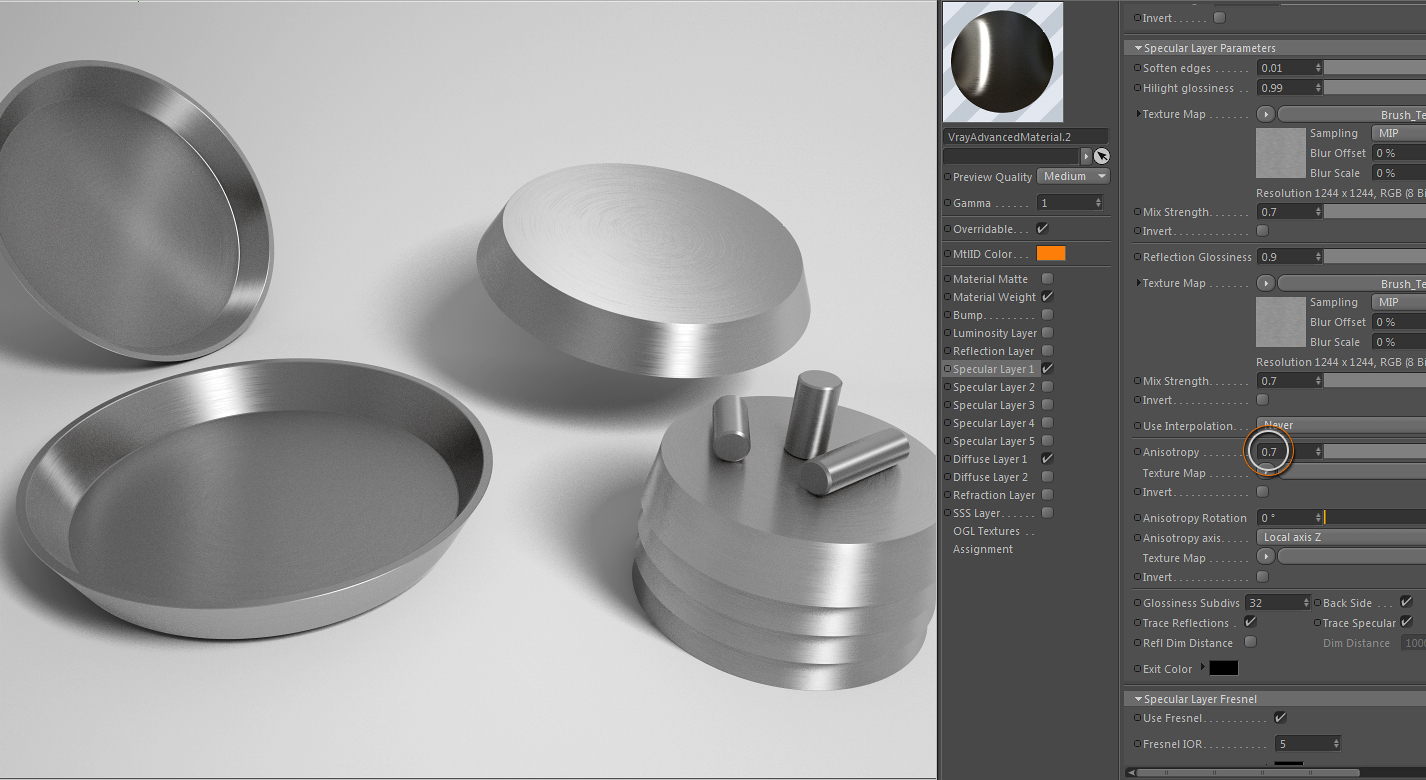Select the Specular Layer 1 tab
This screenshot has width=1426, height=780.
(x=993, y=369)
